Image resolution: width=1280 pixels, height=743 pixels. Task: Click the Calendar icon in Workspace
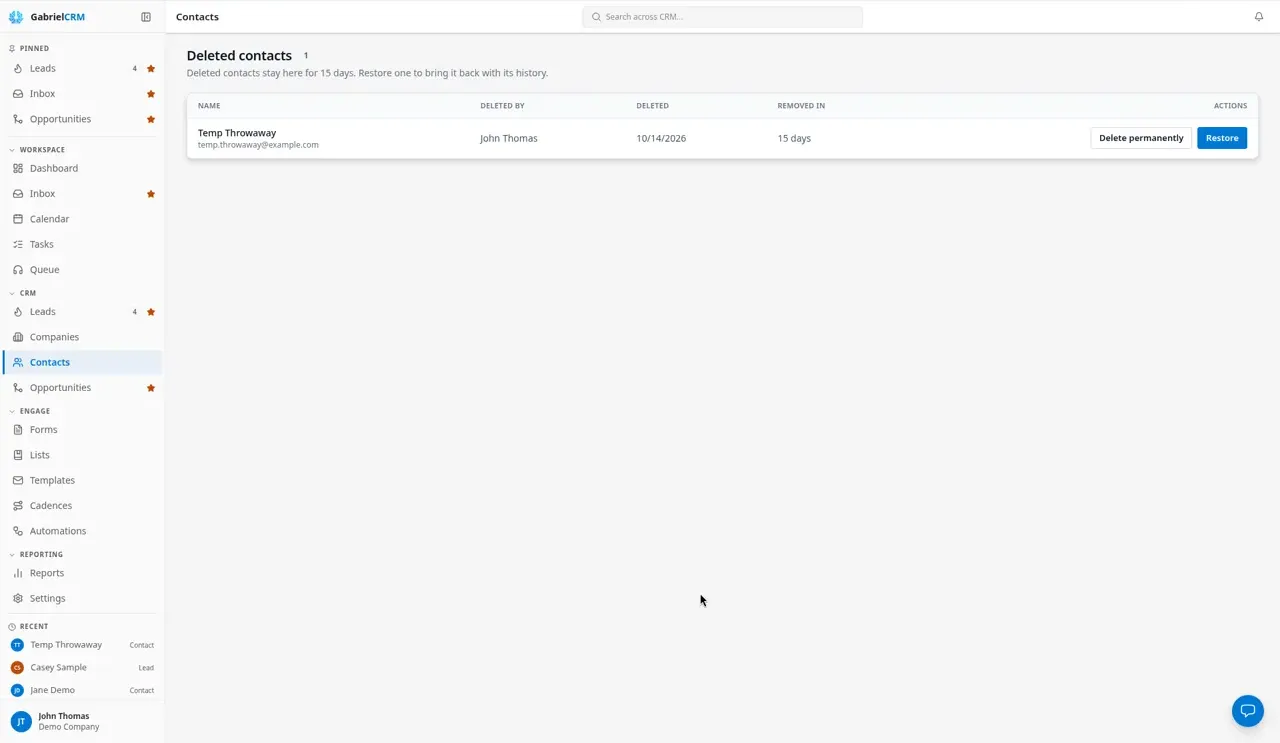click(18, 219)
